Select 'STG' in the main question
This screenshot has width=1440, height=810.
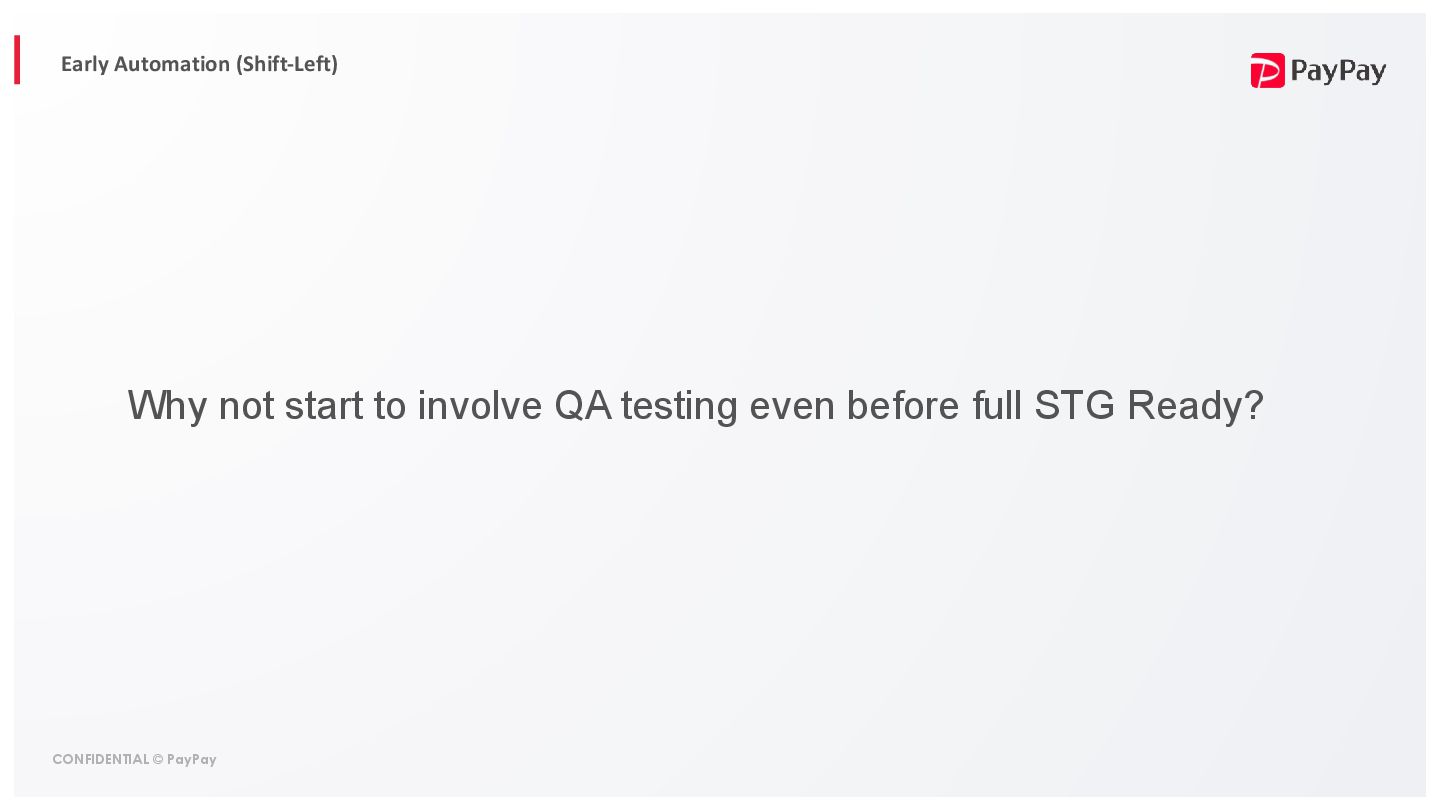tap(1075, 406)
